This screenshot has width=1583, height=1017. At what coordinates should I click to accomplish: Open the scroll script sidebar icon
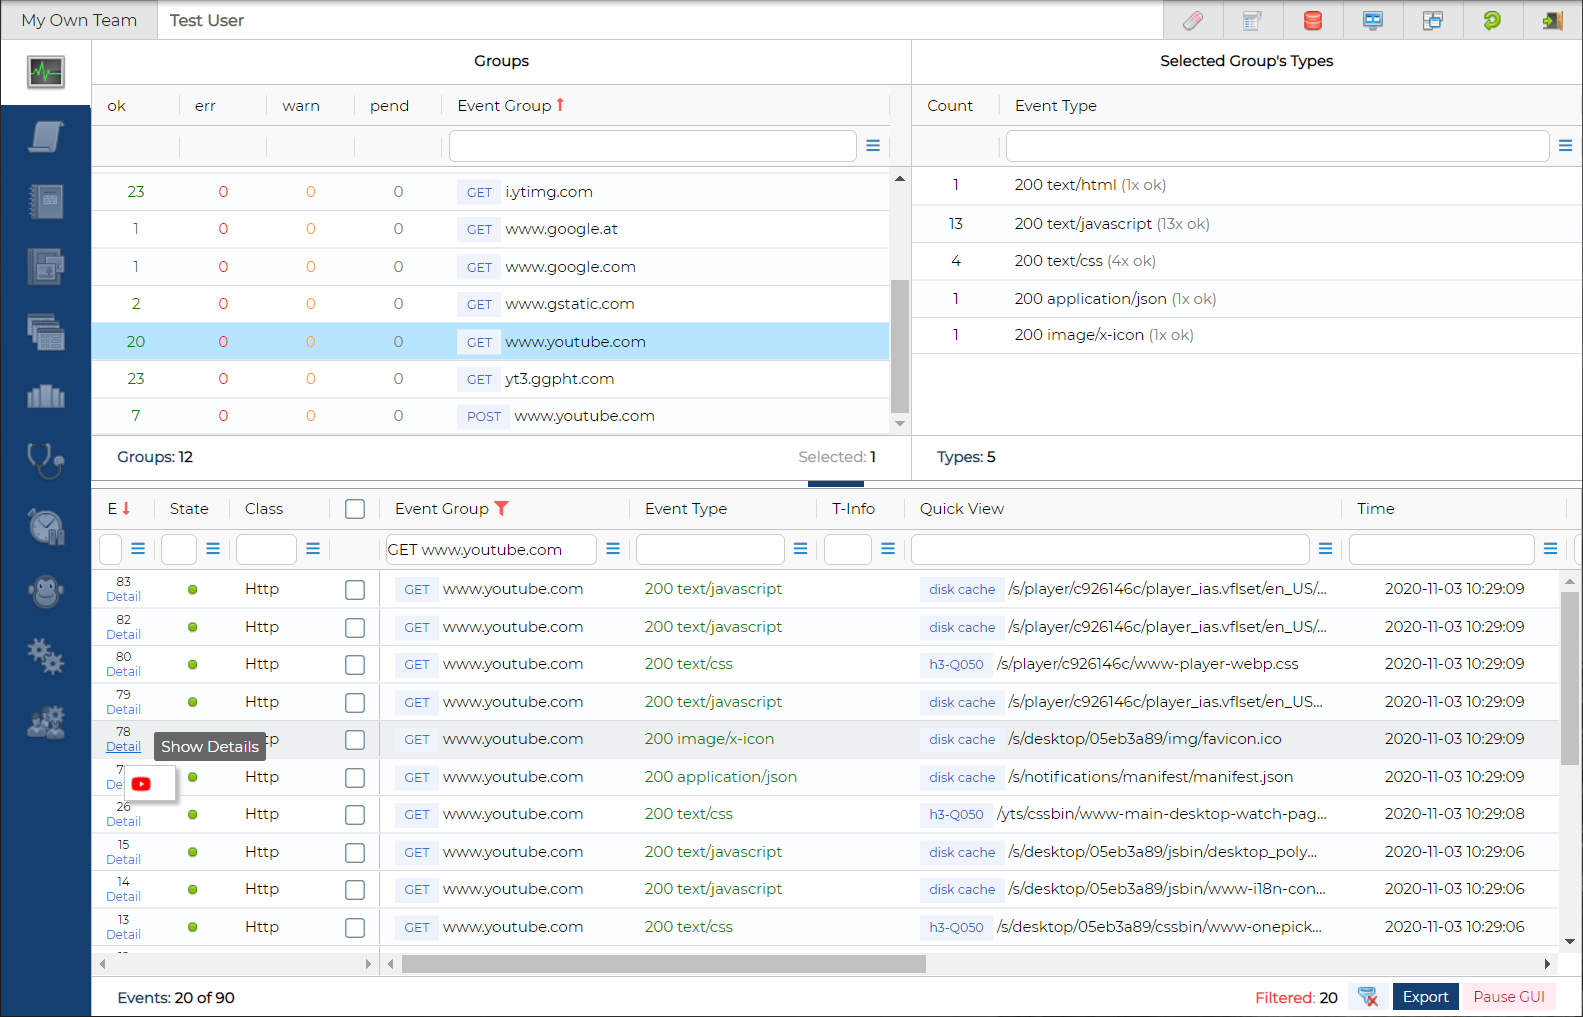tap(46, 137)
